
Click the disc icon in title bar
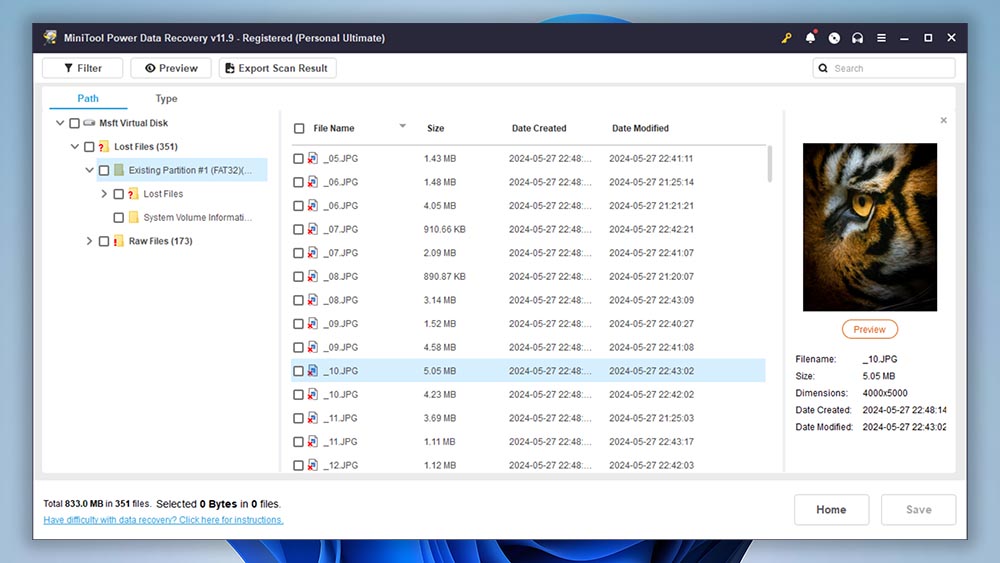pos(834,38)
